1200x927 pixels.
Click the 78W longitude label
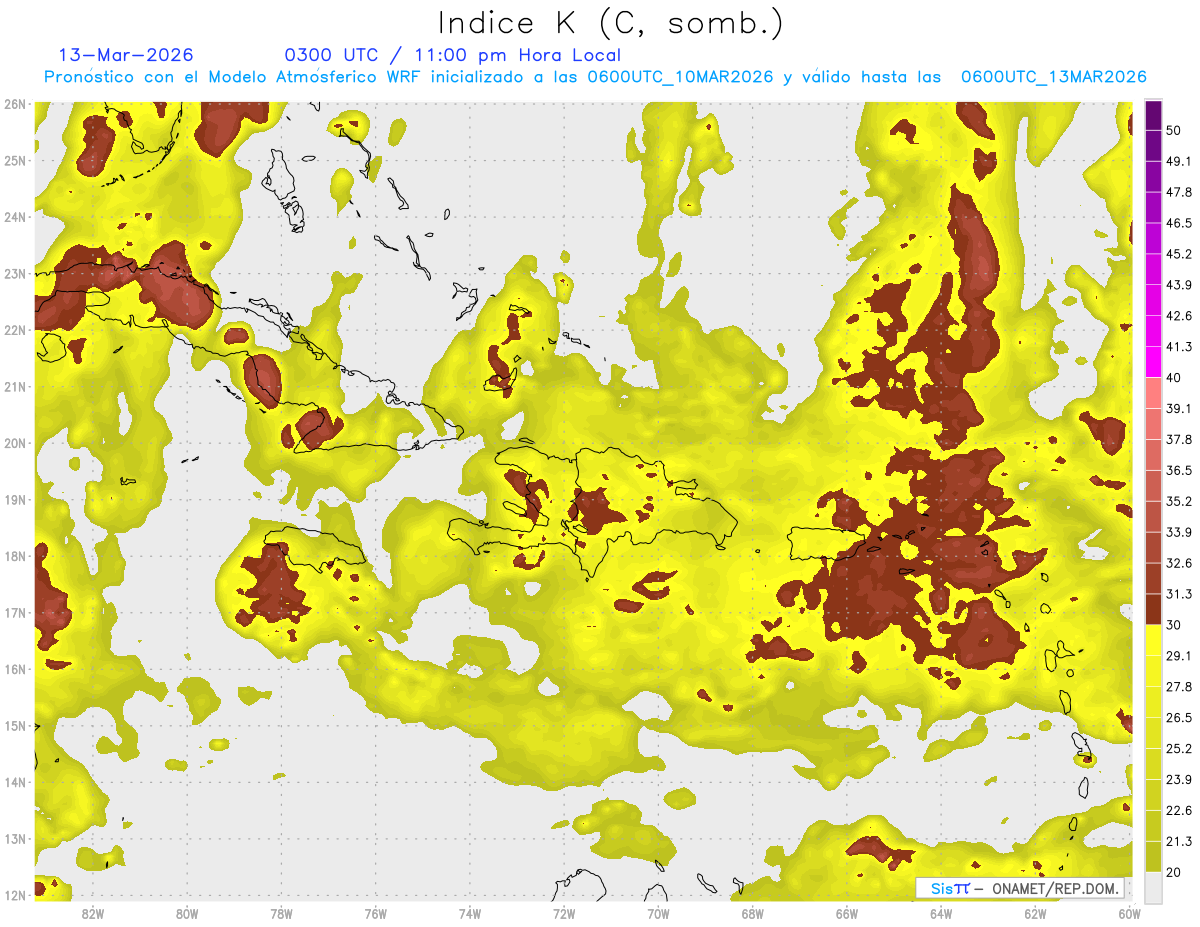click(x=281, y=913)
